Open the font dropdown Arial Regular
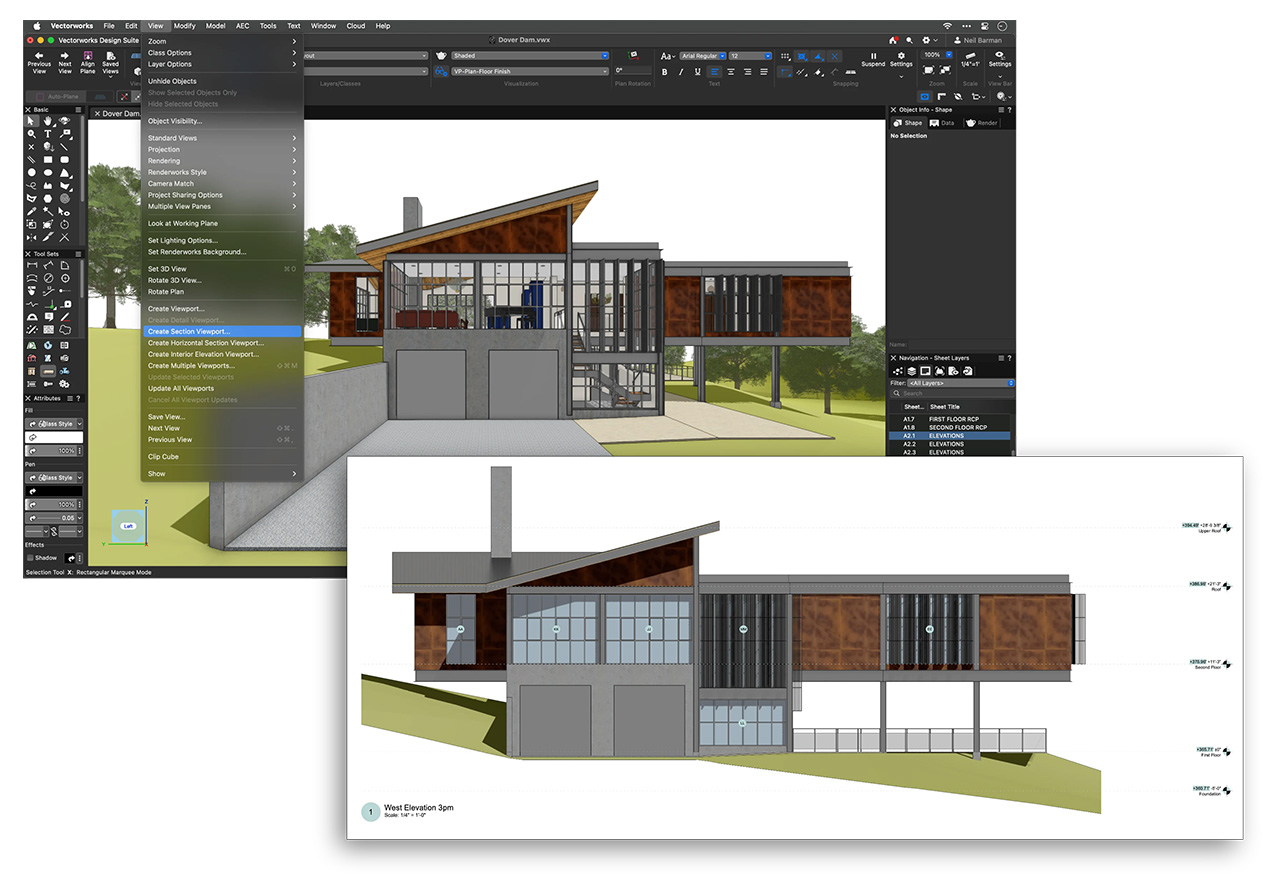Image resolution: width=1280 pixels, height=893 pixels. pos(703,56)
